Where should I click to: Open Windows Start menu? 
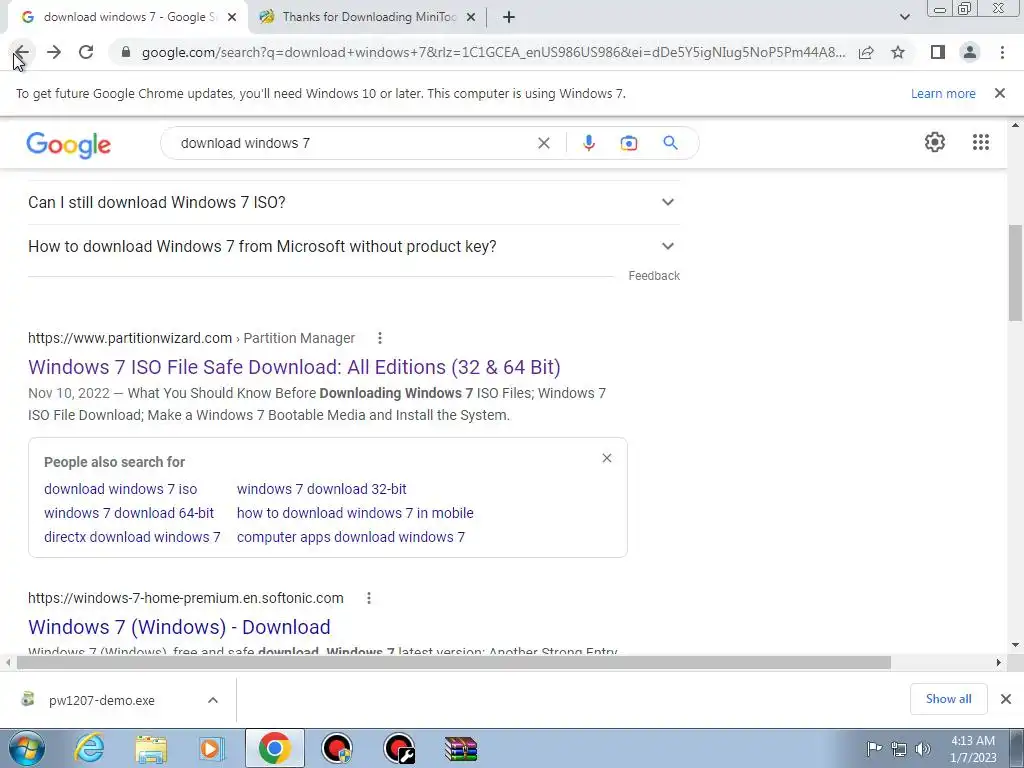[x=27, y=748]
